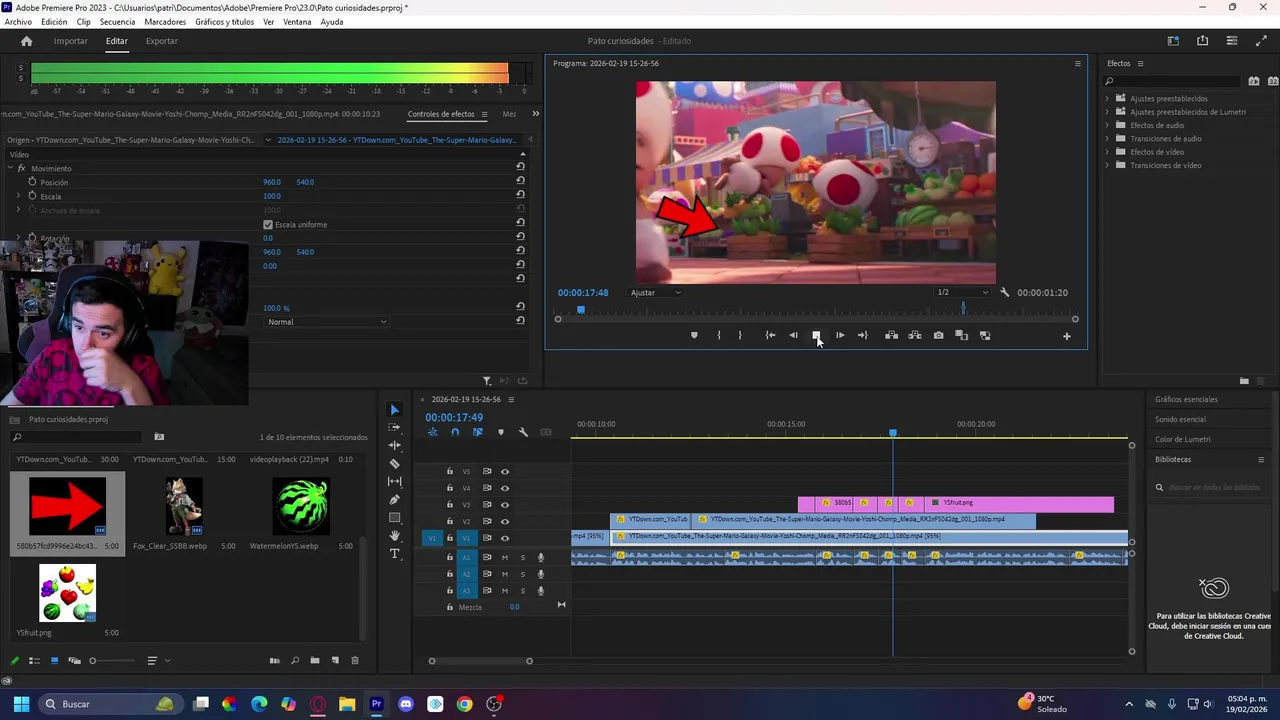Open the 1/2 playback resolution dropdown
This screenshot has height=720, width=1280.
click(961, 293)
